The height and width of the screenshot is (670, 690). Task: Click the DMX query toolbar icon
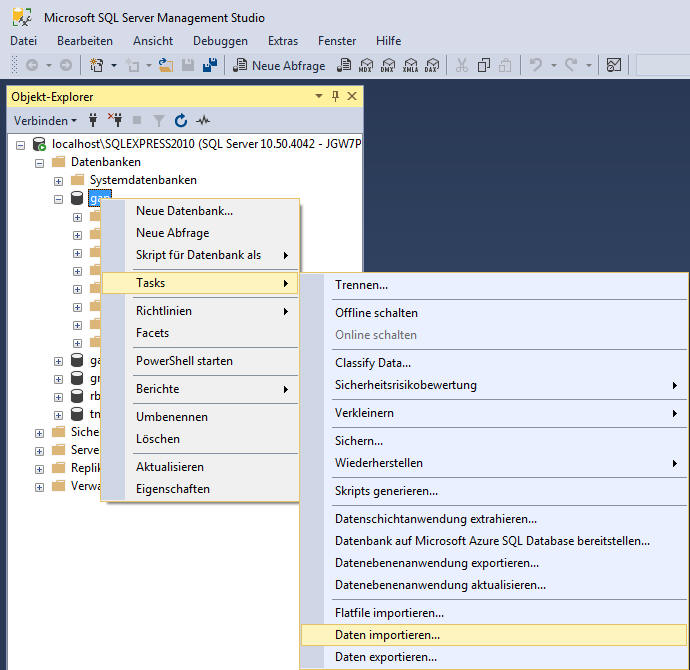pyautogui.click(x=388, y=66)
